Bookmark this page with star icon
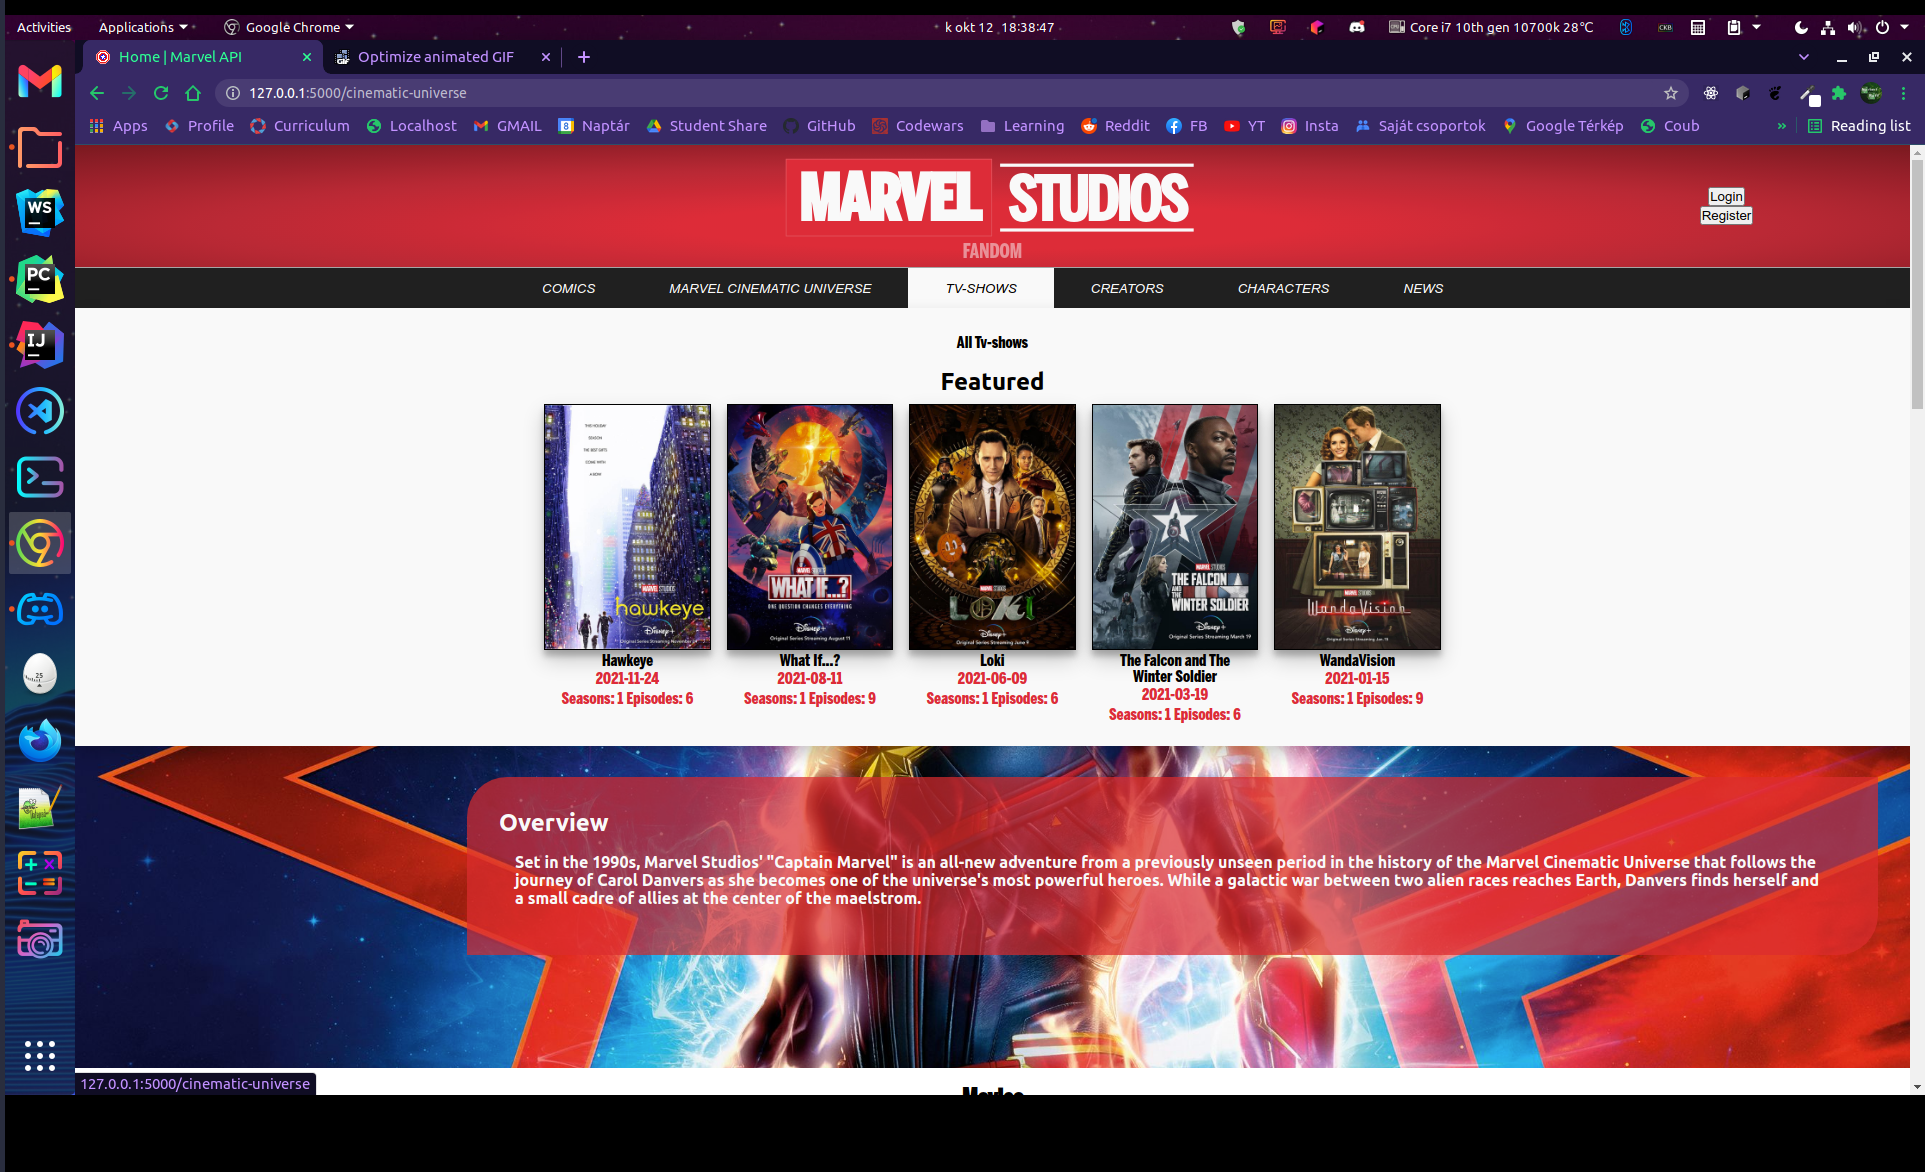This screenshot has width=1925, height=1172. [x=1671, y=93]
